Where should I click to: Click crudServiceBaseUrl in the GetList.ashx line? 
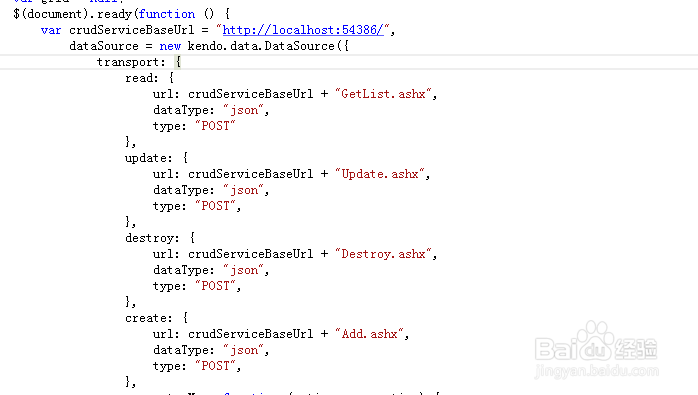click(x=251, y=94)
